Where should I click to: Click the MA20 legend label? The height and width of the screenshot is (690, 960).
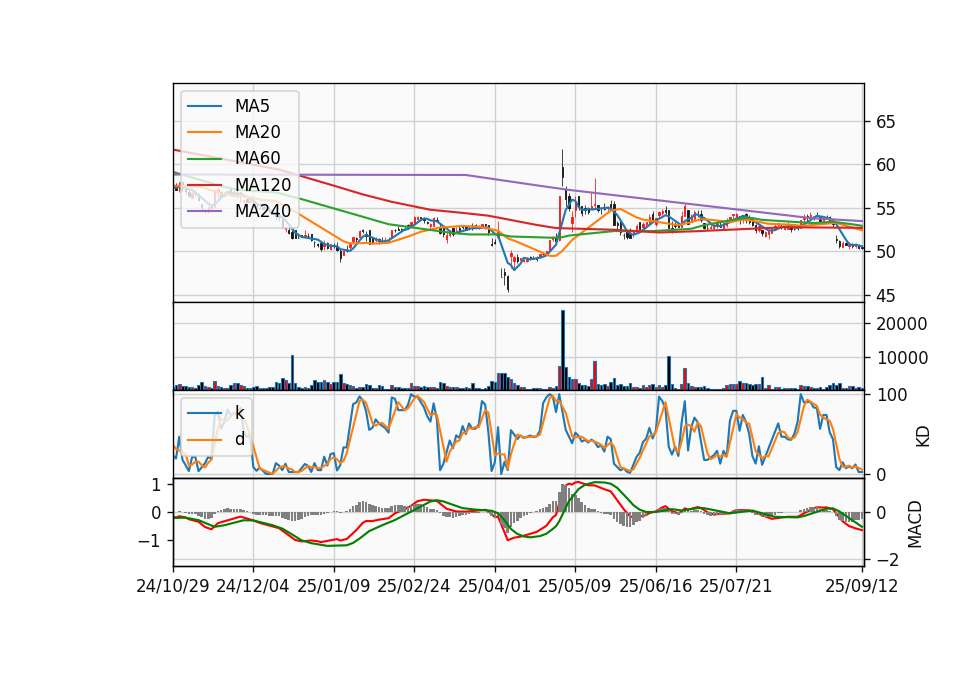258,132
